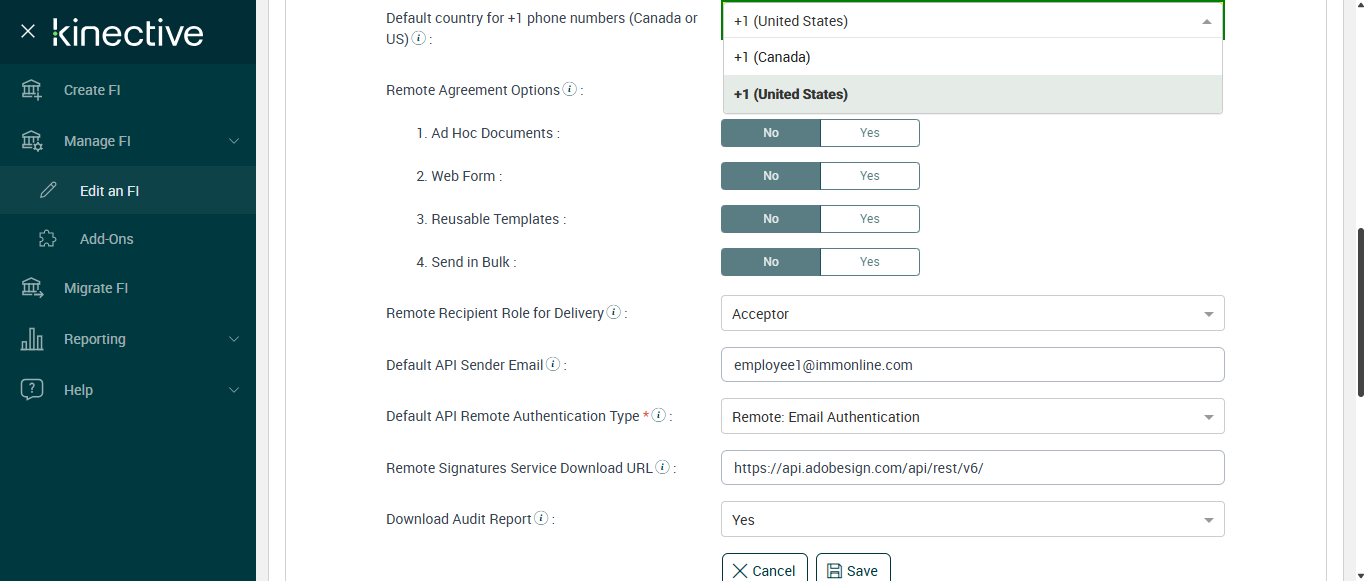Click the Create FI bank icon
This screenshot has height=581, width=1366.
[32, 90]
